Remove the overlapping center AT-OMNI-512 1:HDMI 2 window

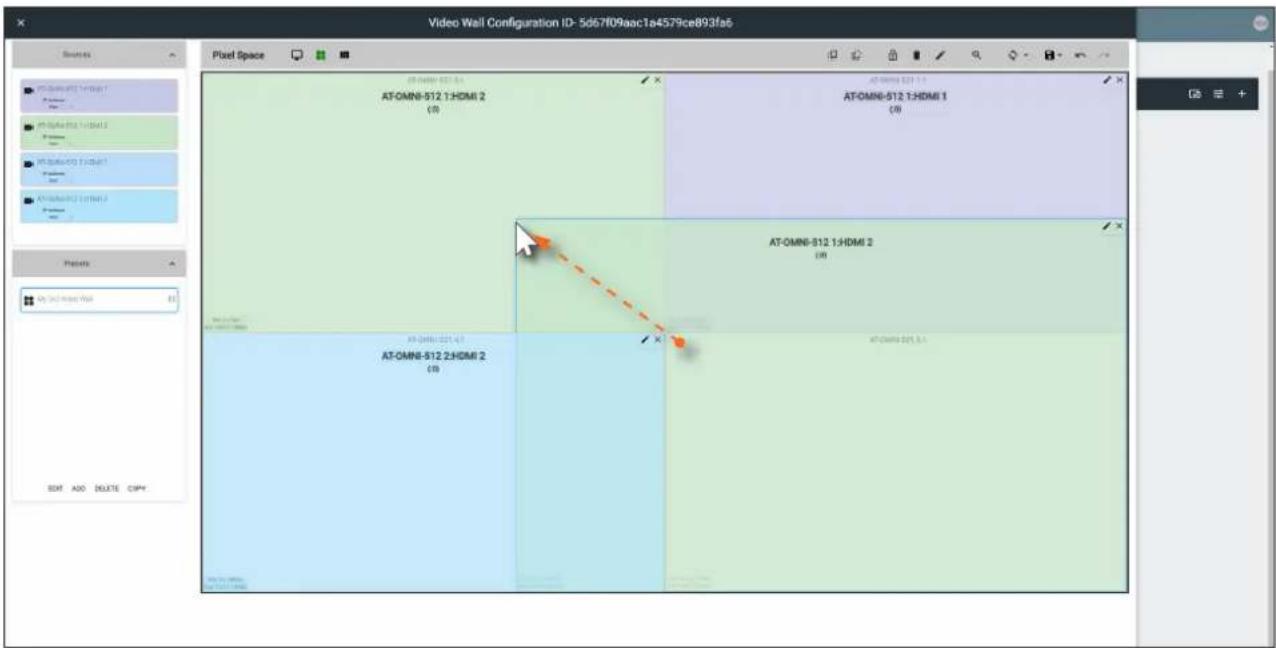click(1119, 227)
